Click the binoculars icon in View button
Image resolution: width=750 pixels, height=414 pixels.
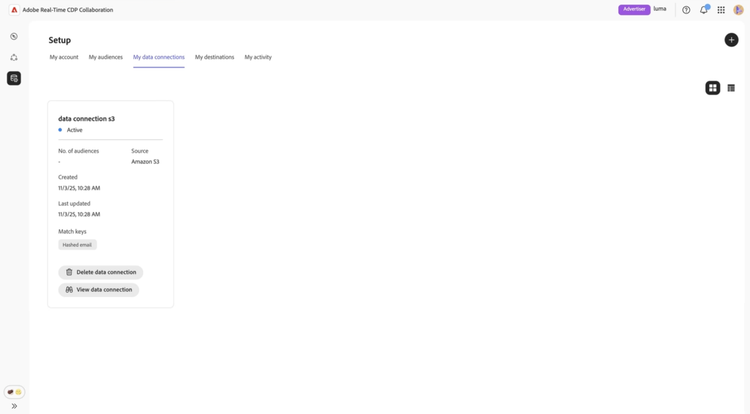point(69,290)
